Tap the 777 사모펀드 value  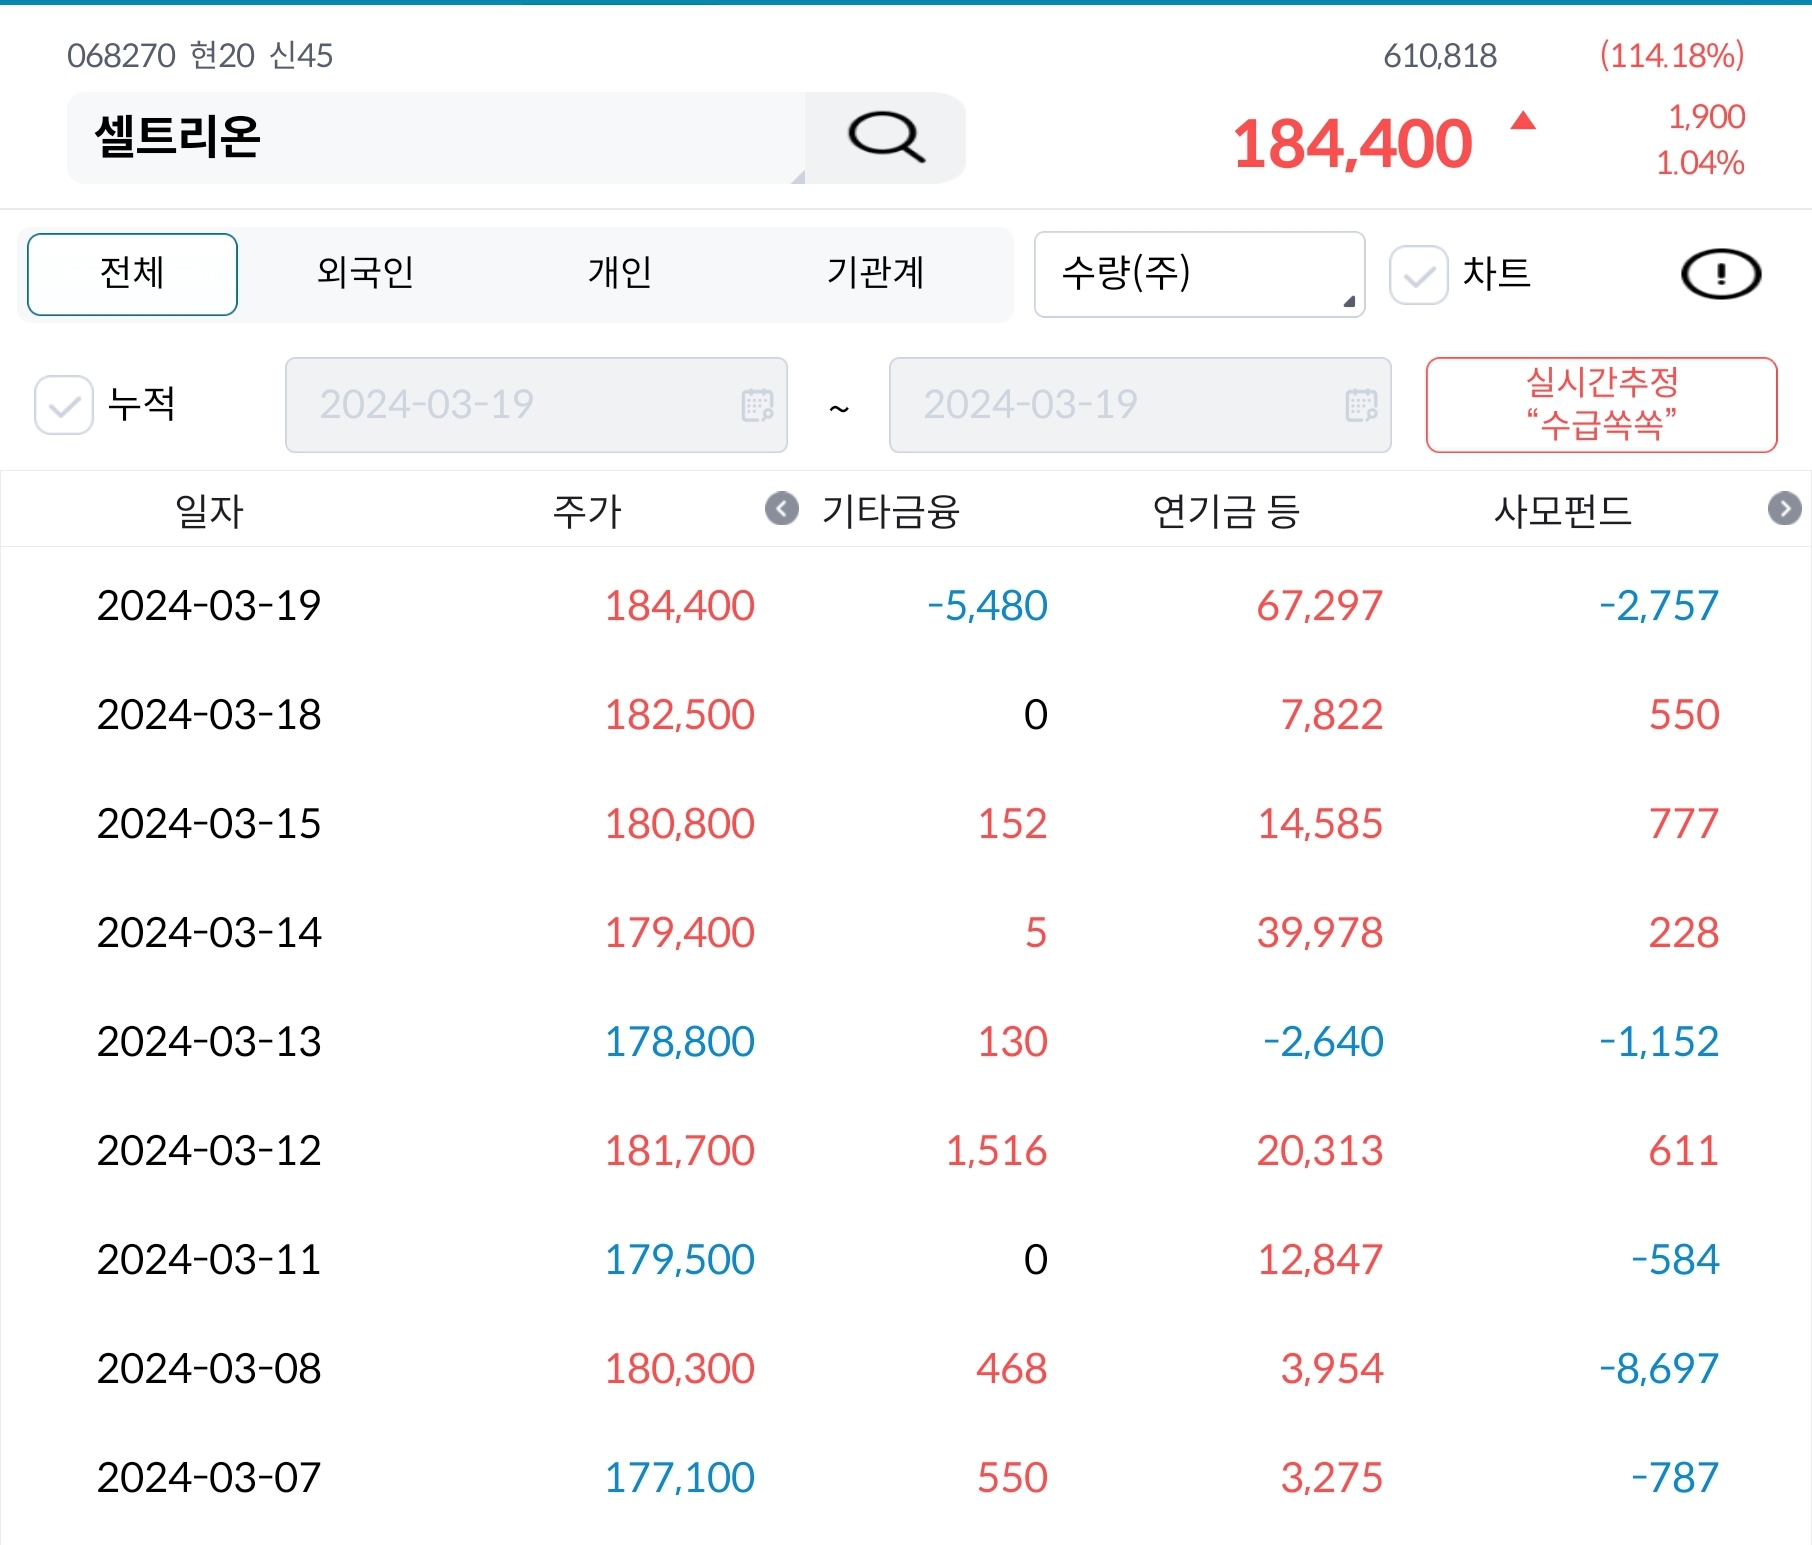click(x=1684, y=824)
